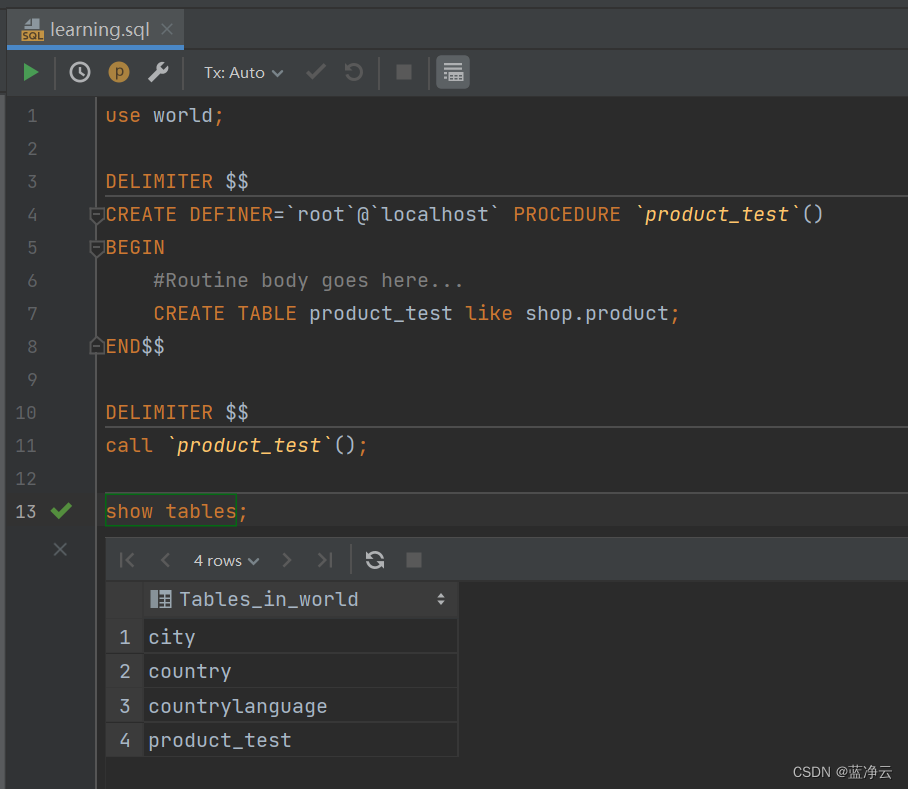This screenshot has height=789, width=908.
Task: Click the '#Routine body goes here...' comment
Action: pos(308,281)
